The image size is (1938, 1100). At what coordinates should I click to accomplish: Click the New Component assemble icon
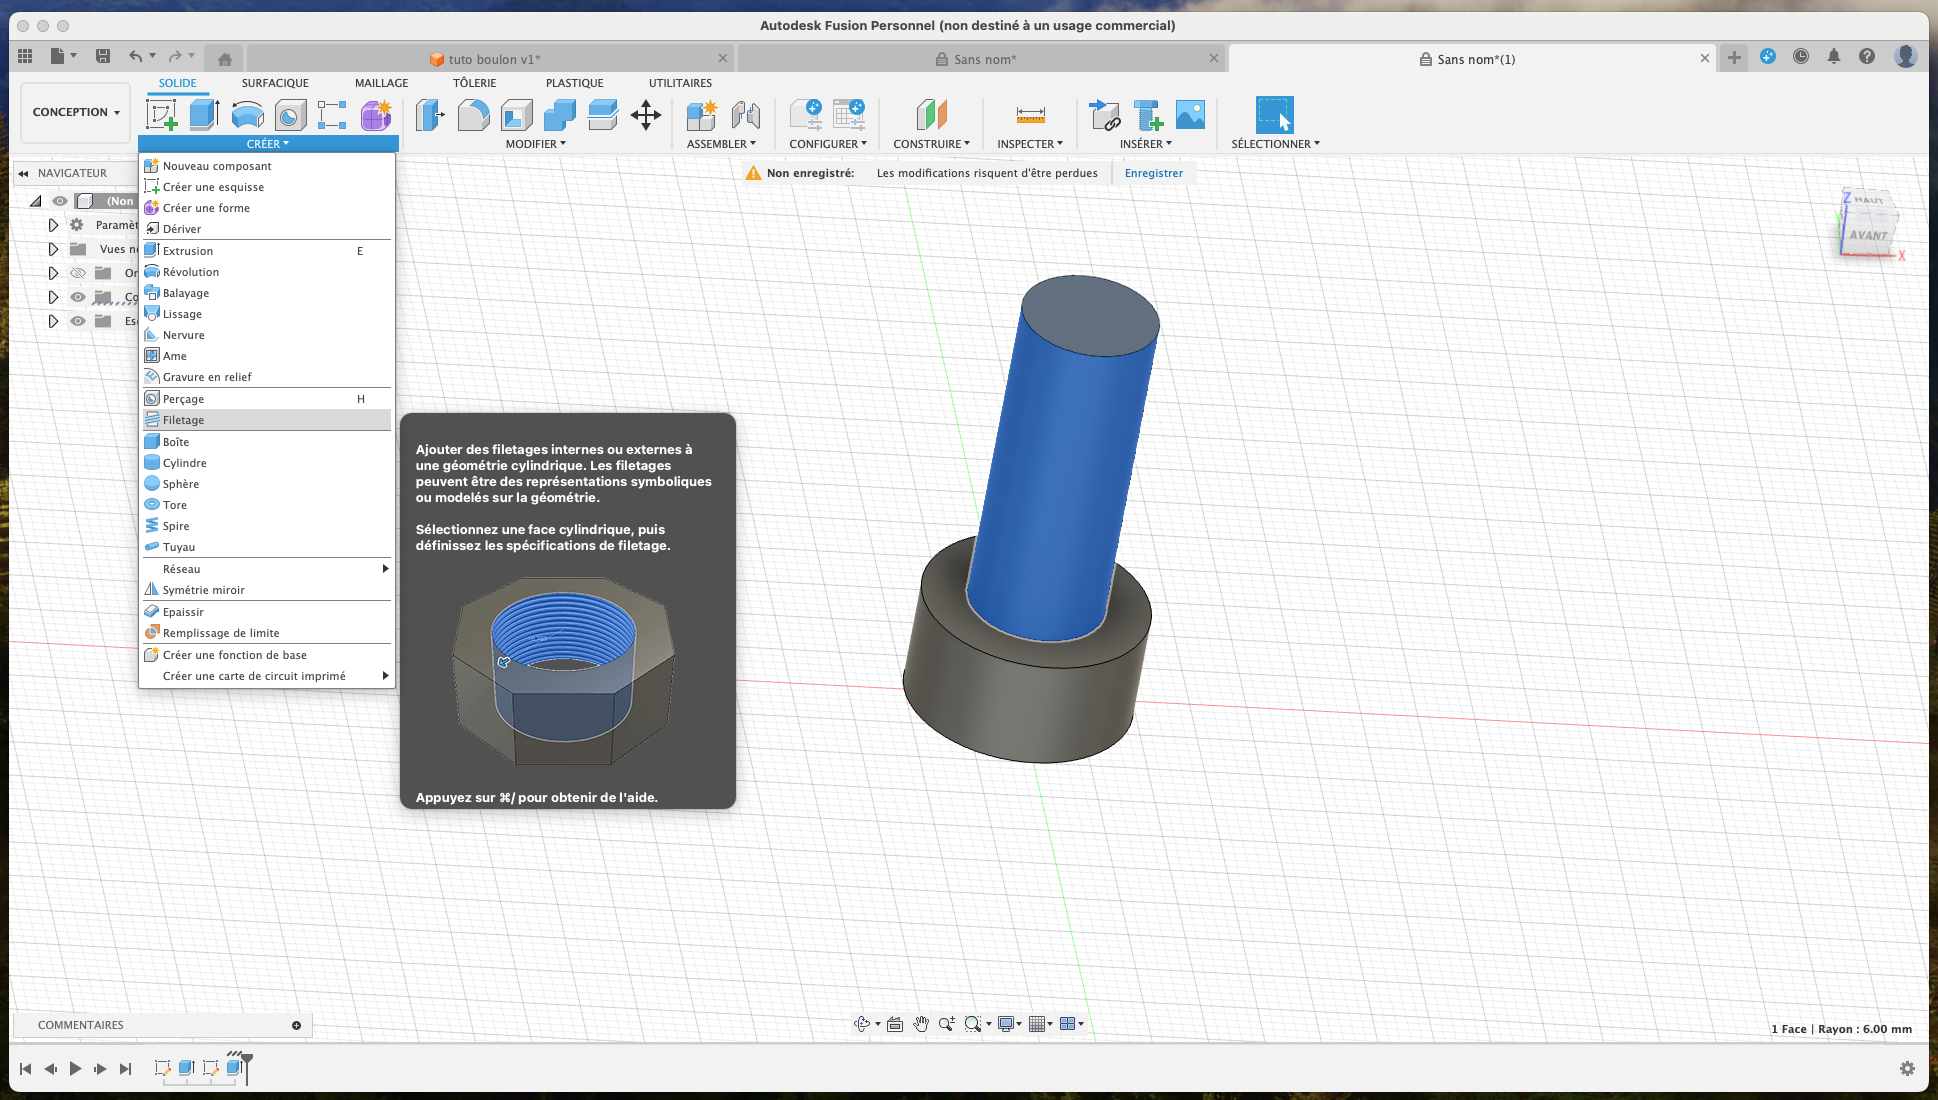[702, 115]
